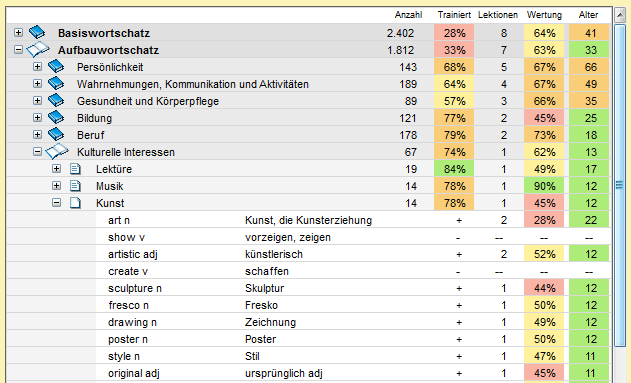
Task: Collapse the Kunst lesson node
Action: pos(56,202)
